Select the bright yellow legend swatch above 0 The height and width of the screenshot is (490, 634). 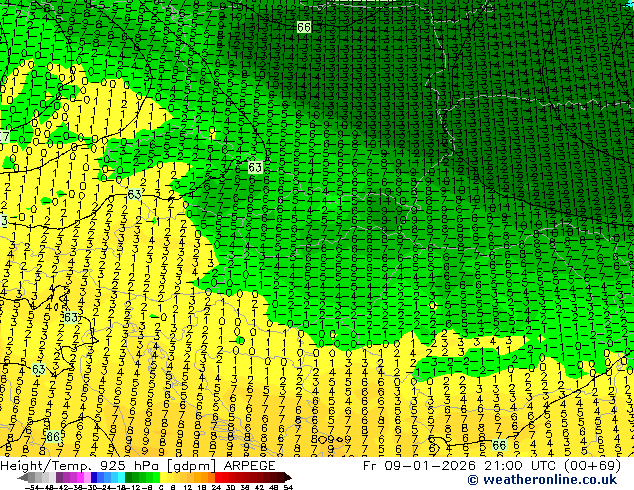163,477
